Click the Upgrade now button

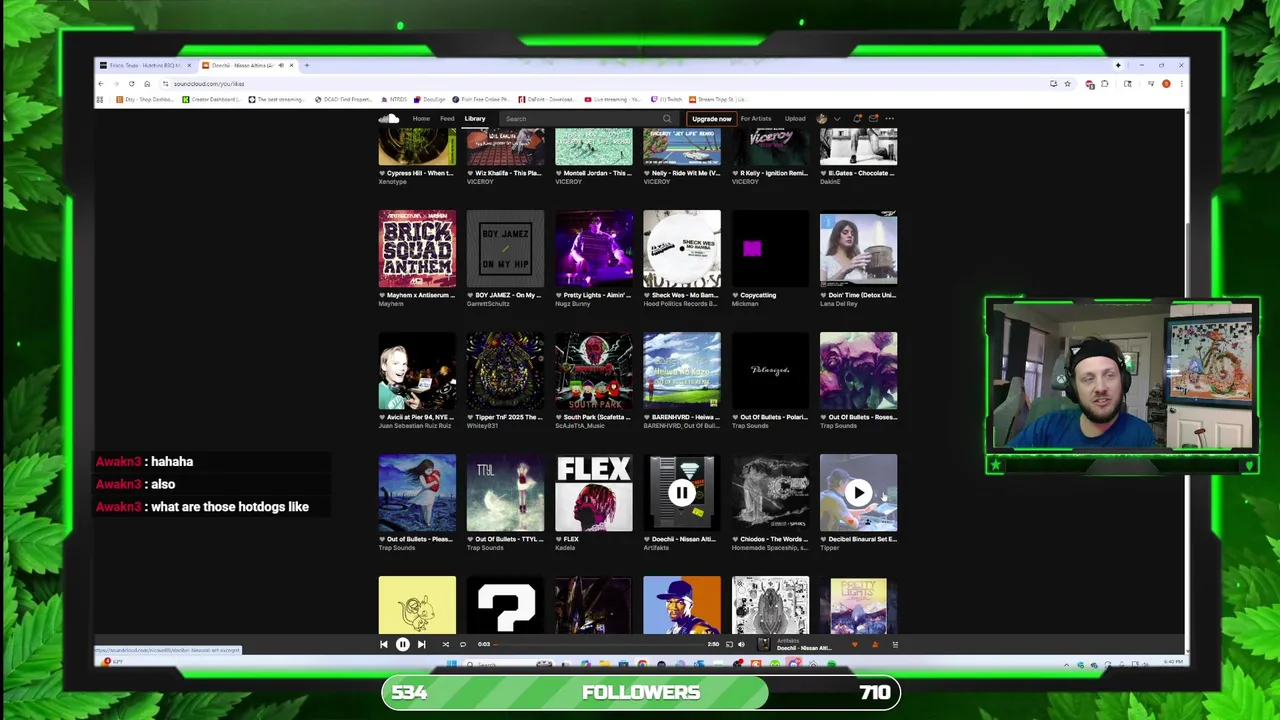(x=711, y=118)
